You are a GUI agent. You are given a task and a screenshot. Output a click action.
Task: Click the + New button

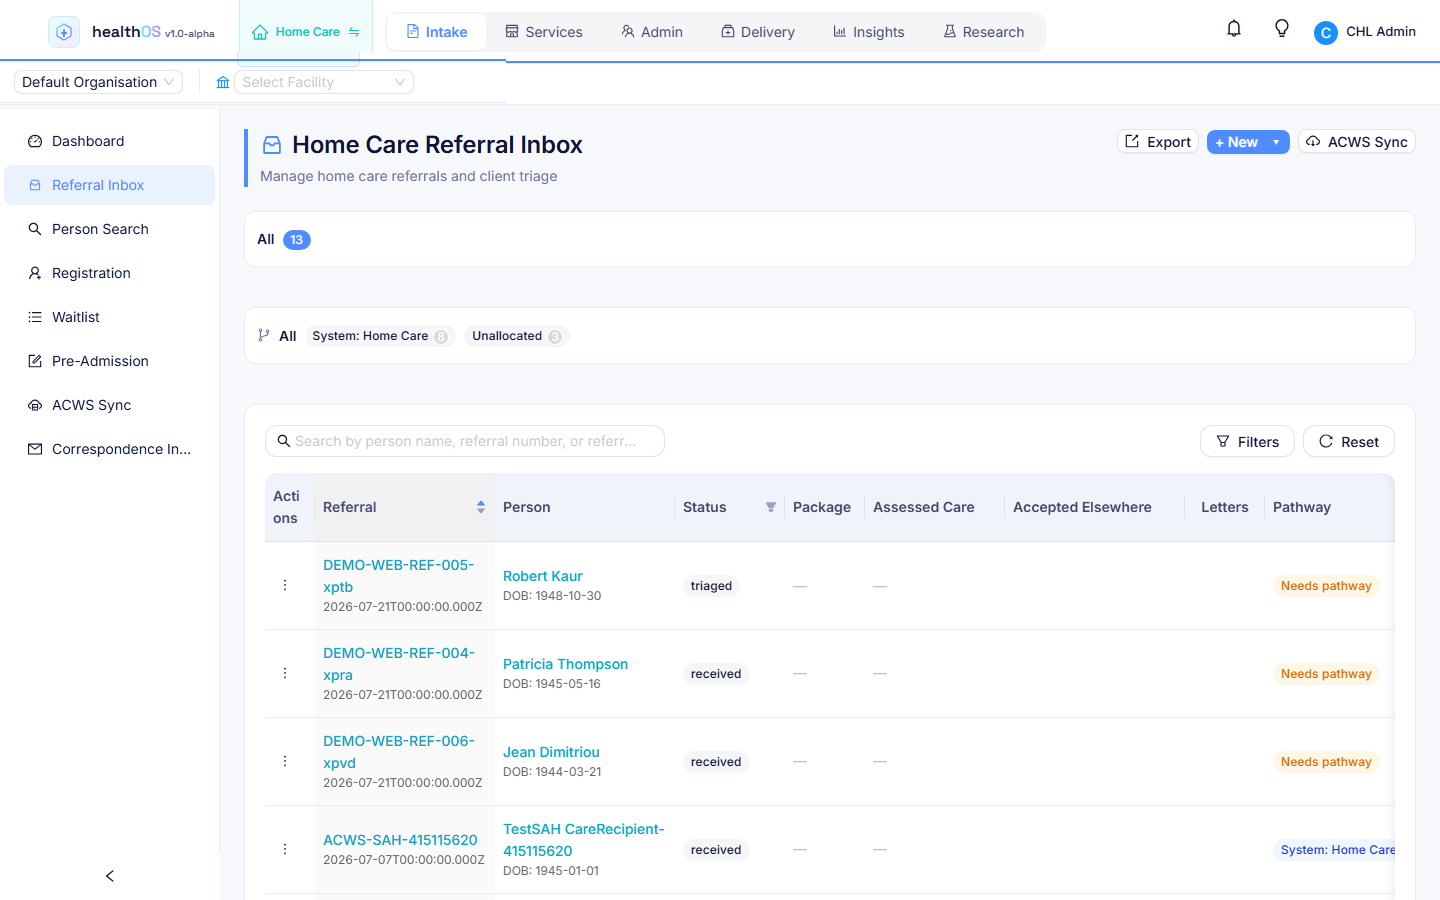[1236, 142]
